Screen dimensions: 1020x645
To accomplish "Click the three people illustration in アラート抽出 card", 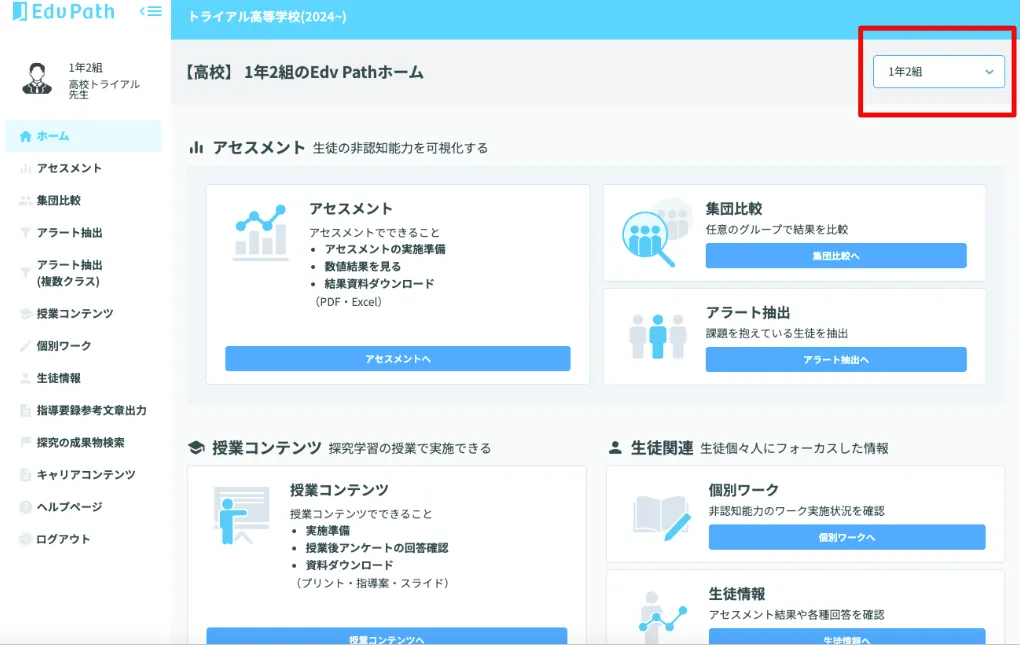I will tap(658, 336).
